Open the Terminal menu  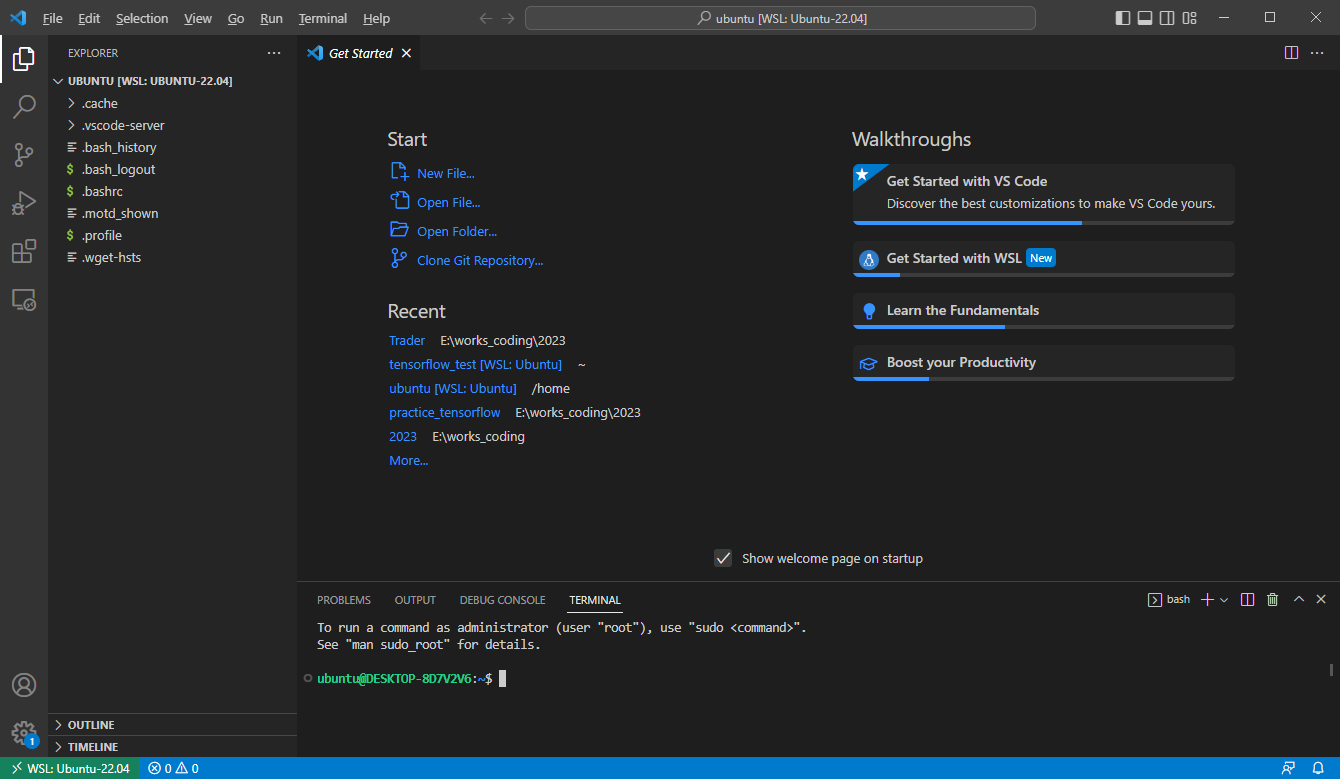pyautogui.click(x=323, y=18)
